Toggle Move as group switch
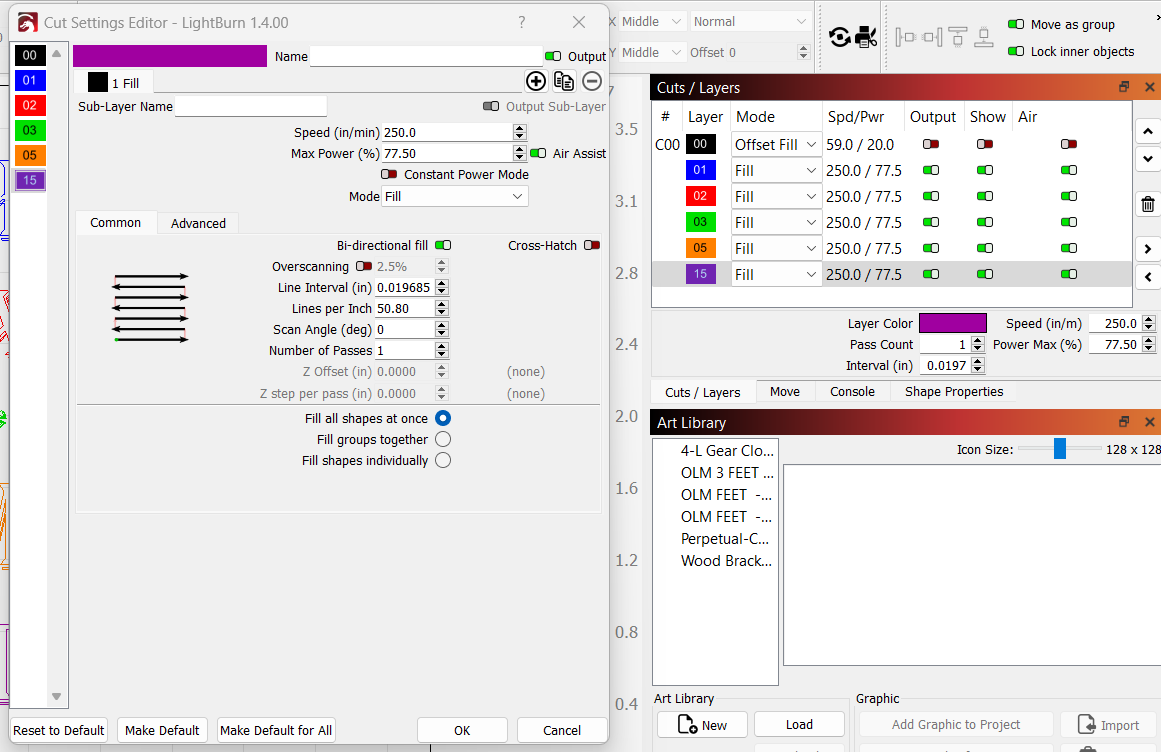The width and height of the screenshot is (1161, 752). [x=1016, y=24]
